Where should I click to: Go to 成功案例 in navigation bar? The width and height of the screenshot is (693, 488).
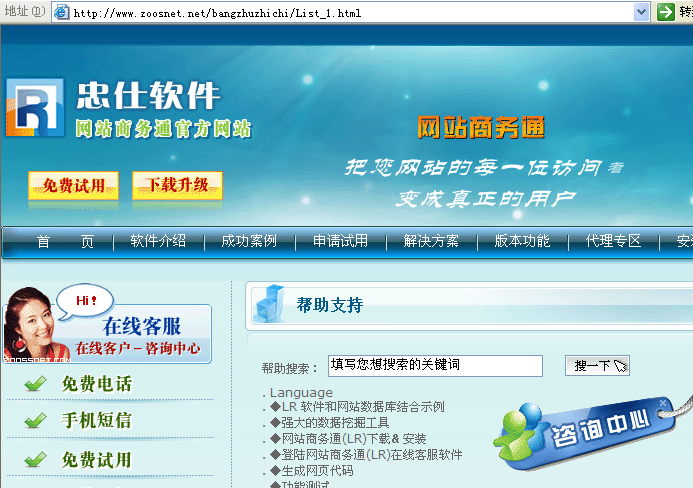(x=249, y=241)
